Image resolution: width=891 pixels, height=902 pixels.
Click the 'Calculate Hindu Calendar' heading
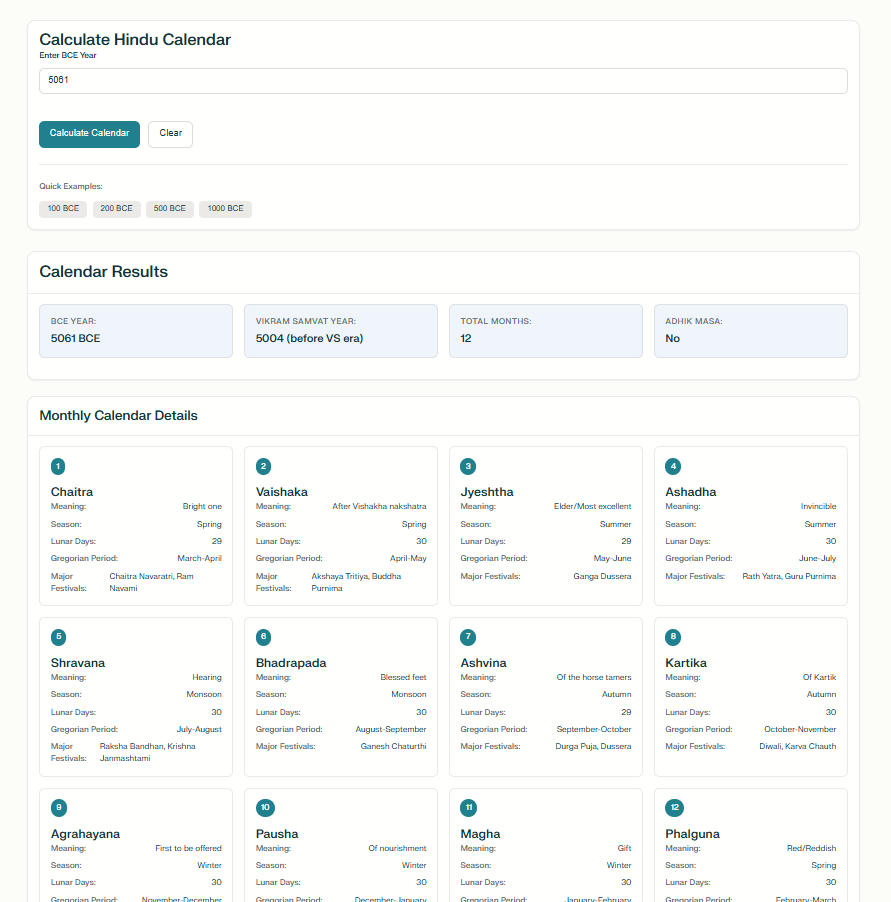pyautogui.click(x=135, y=40)
